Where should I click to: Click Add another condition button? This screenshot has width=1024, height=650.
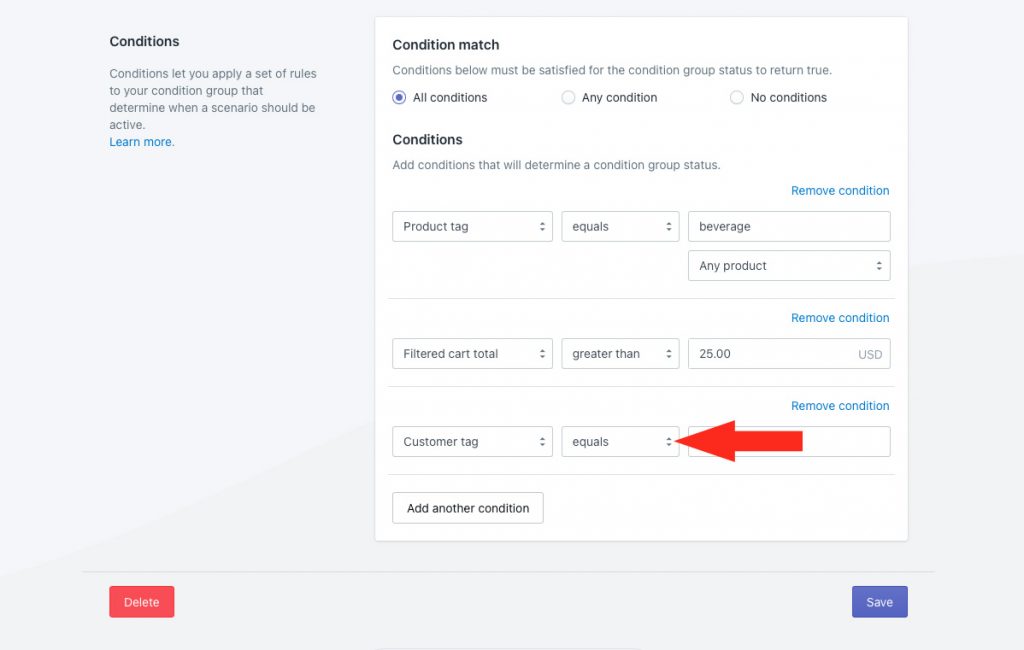[x=468, y=508]
